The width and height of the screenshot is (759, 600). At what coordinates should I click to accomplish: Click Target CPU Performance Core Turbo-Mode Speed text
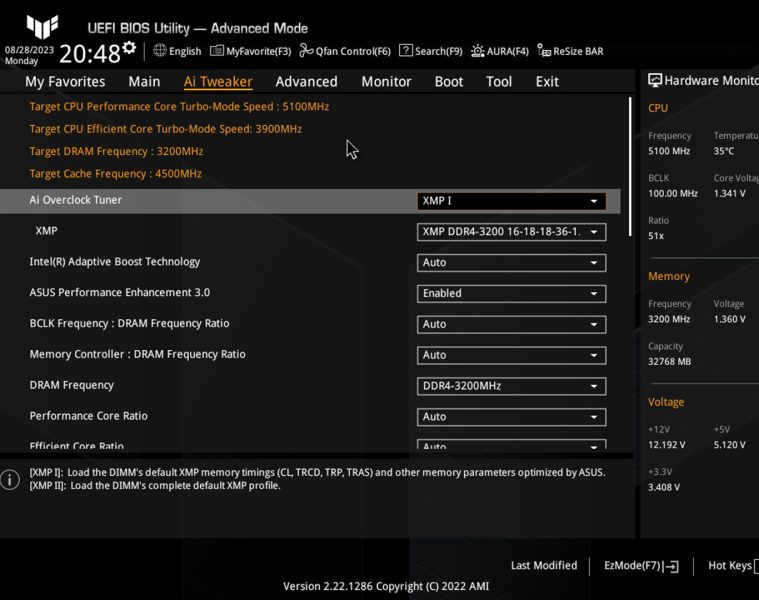[x=179, y=106]
